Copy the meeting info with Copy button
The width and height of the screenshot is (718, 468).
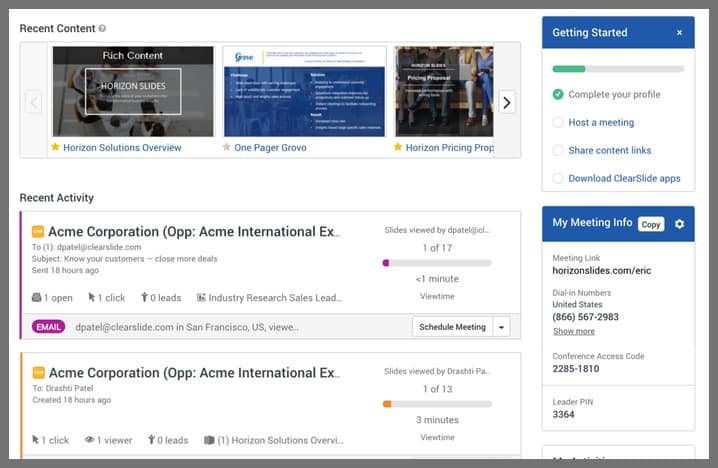click(651, 224)
